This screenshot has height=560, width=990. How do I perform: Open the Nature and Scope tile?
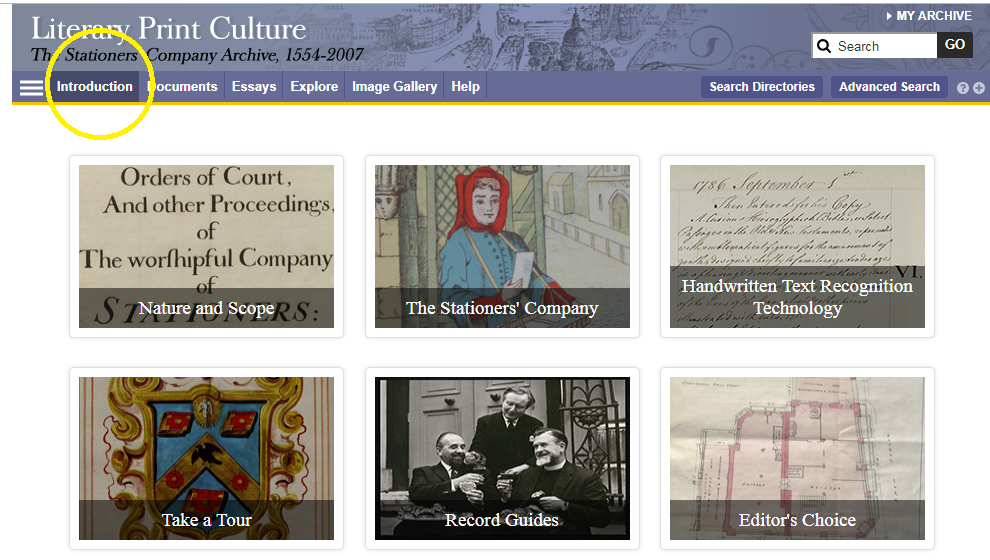(206, 246)
